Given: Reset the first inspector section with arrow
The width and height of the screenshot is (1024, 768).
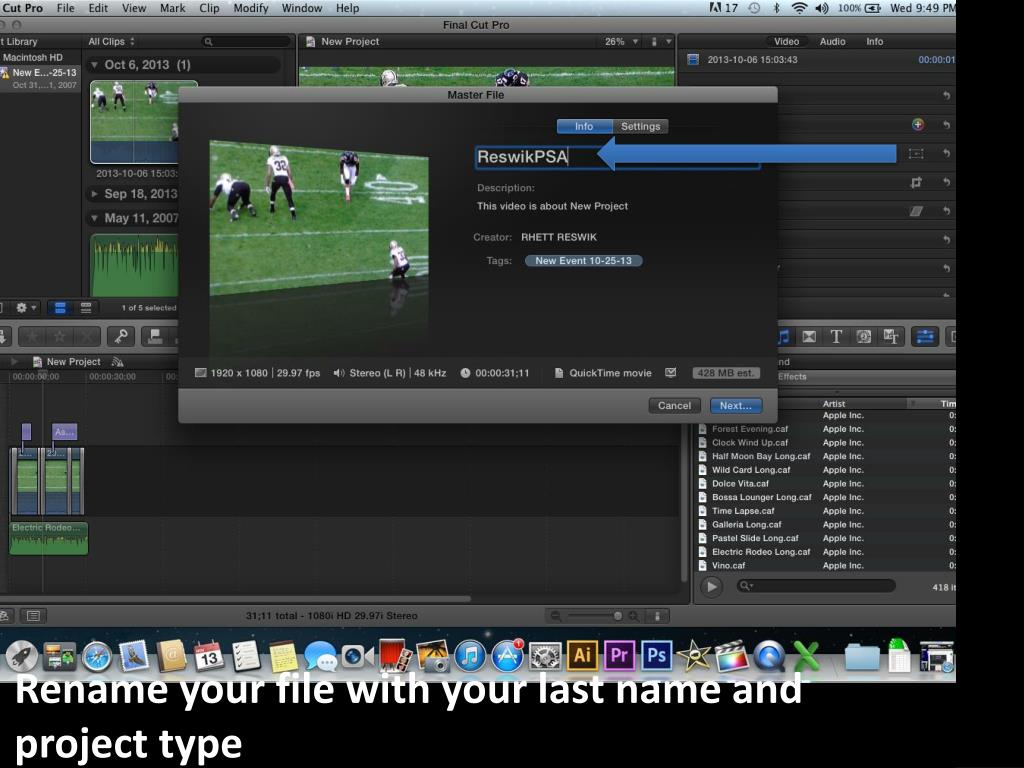Looking at the screenshot, I should click(946, 95).
